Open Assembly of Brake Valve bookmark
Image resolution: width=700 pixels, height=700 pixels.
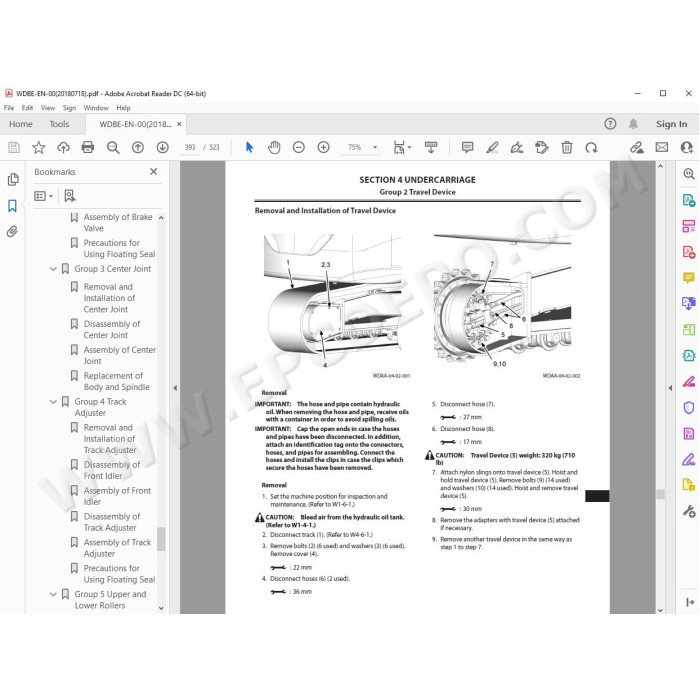click(118, 222)
